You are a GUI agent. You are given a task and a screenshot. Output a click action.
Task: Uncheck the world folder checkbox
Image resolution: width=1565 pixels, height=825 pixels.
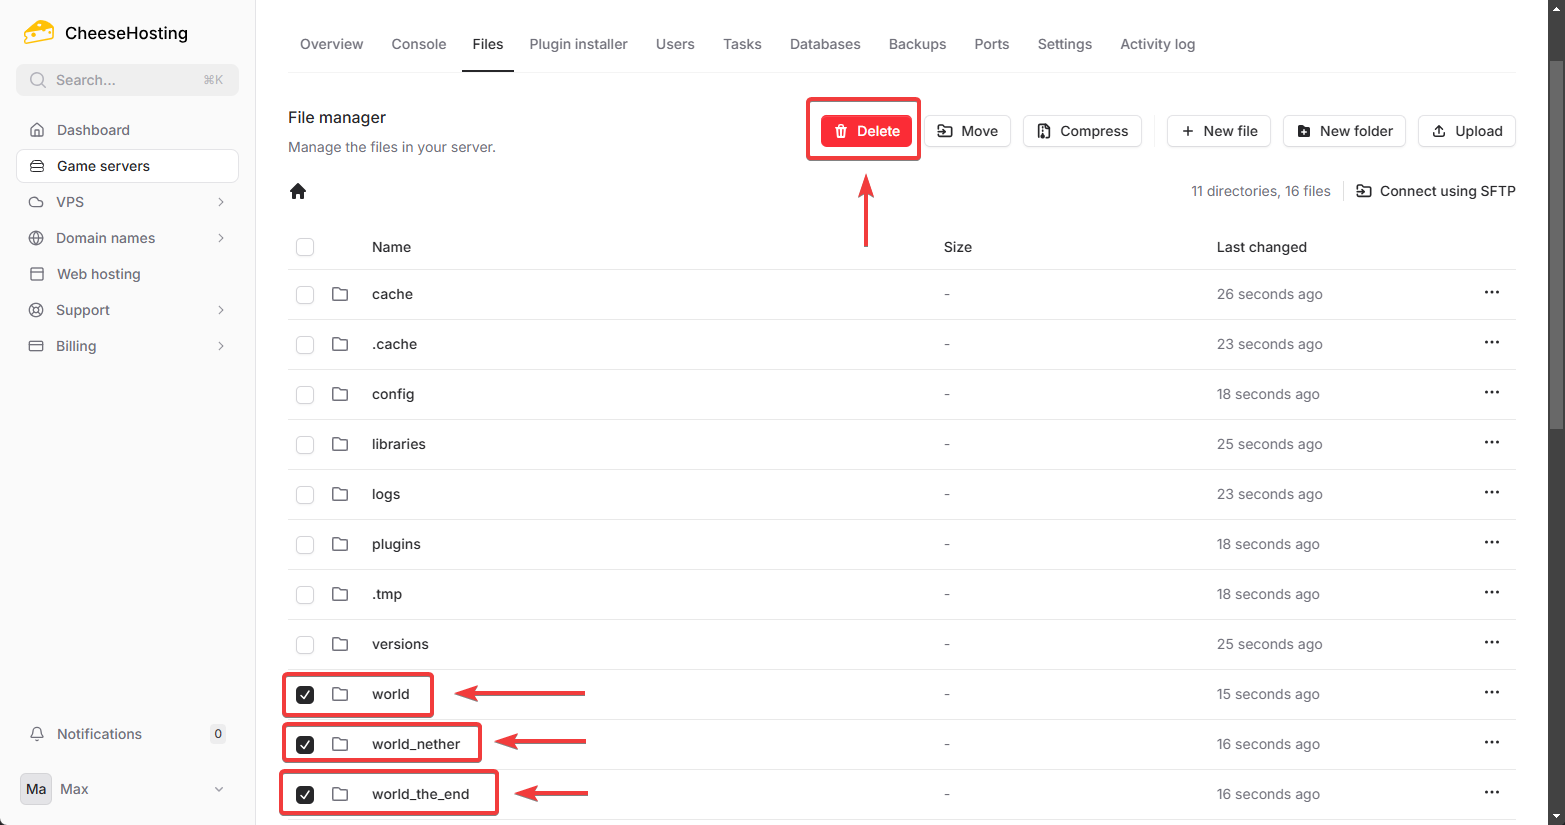click(x=305, y=695)
